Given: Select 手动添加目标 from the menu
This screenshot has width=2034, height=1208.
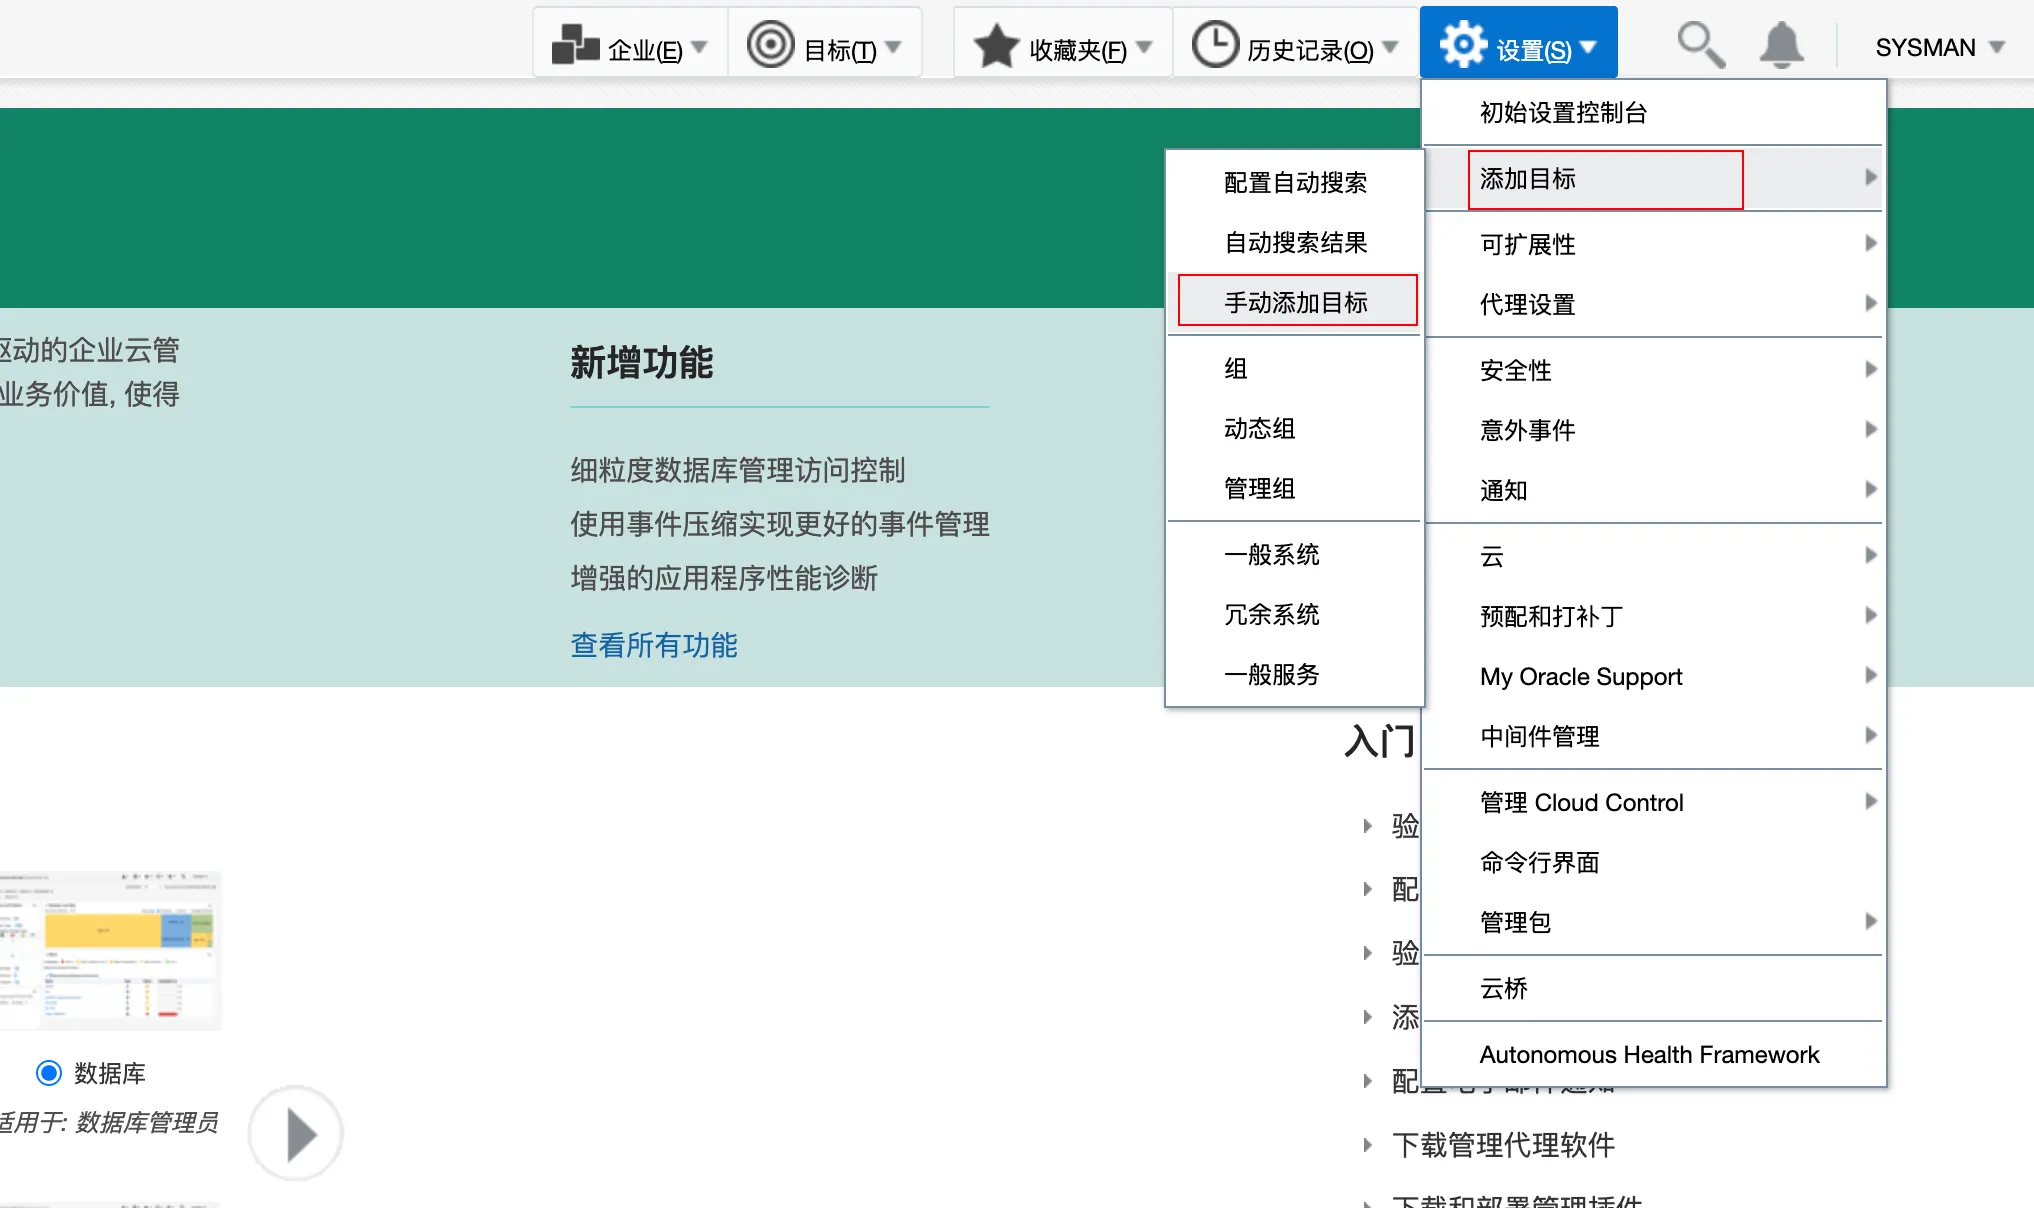Looking at the screenshot, I should pos(1296,301).
